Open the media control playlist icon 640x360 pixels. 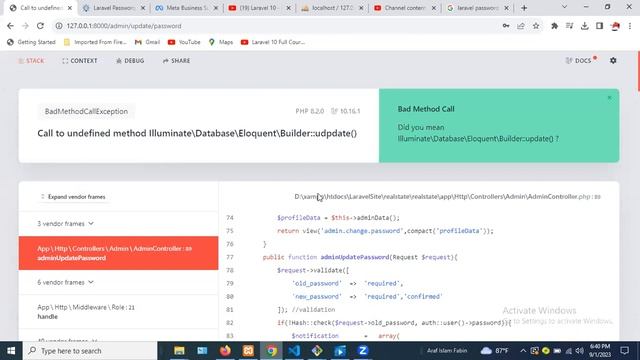[569, 26]
